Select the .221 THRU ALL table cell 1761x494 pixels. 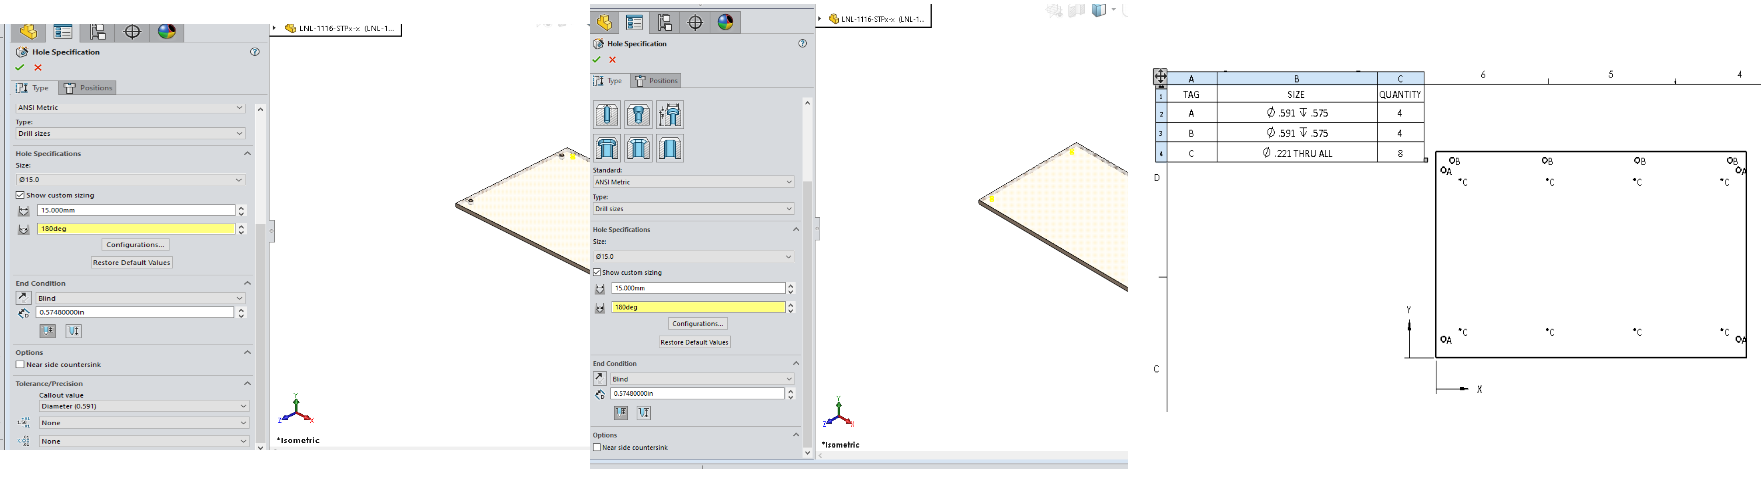[x=1296, y=154]
